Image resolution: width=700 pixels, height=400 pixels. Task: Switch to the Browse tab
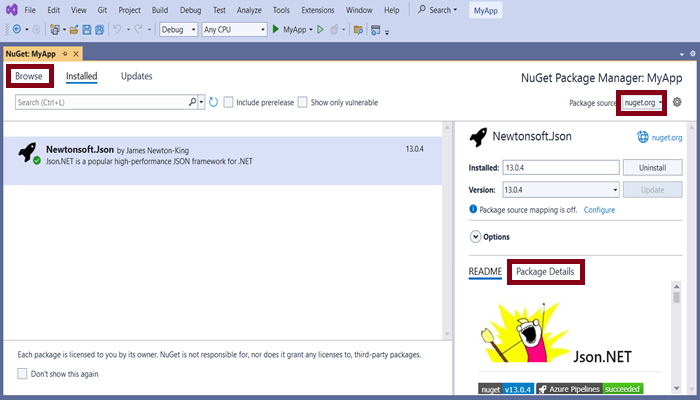29,76
